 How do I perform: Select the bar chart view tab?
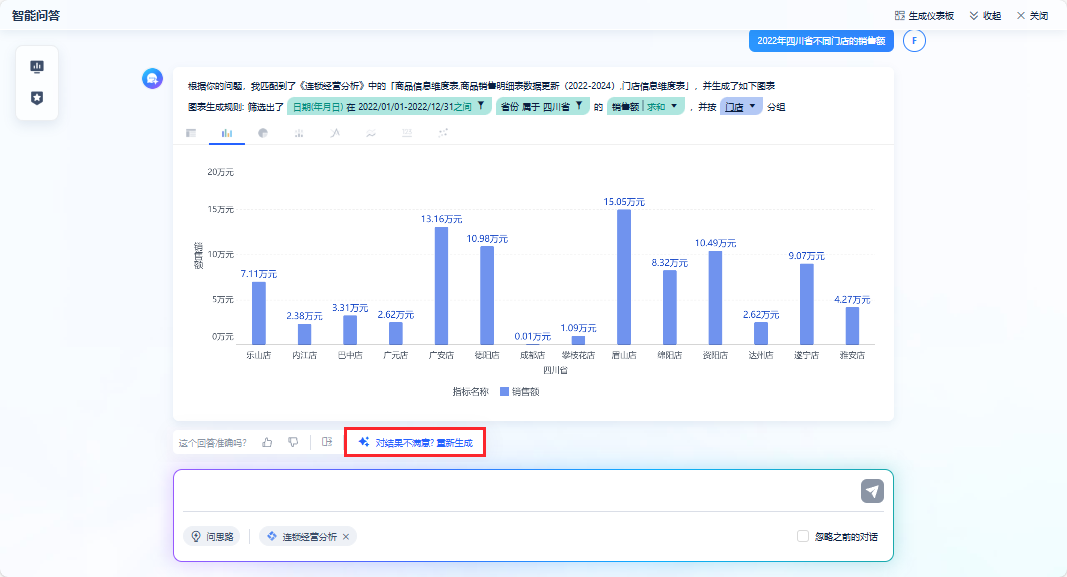point(227,133)
